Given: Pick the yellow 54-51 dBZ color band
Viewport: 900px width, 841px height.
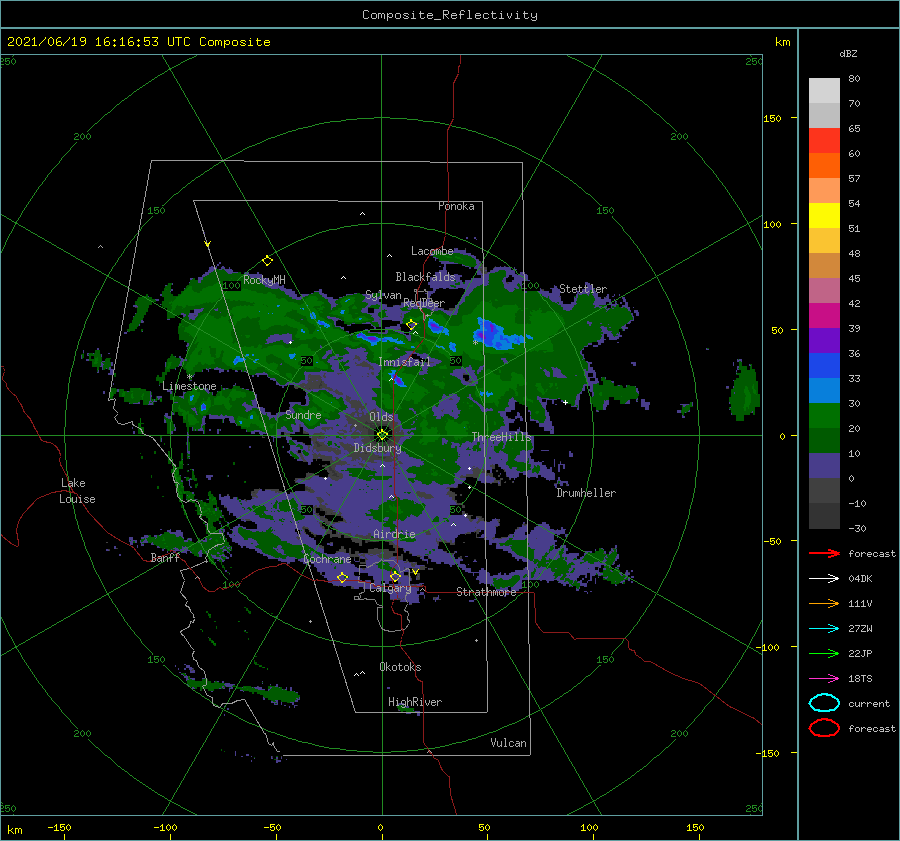Looking at the screenshot, I should pyautogui.click(x=824, y=216).
